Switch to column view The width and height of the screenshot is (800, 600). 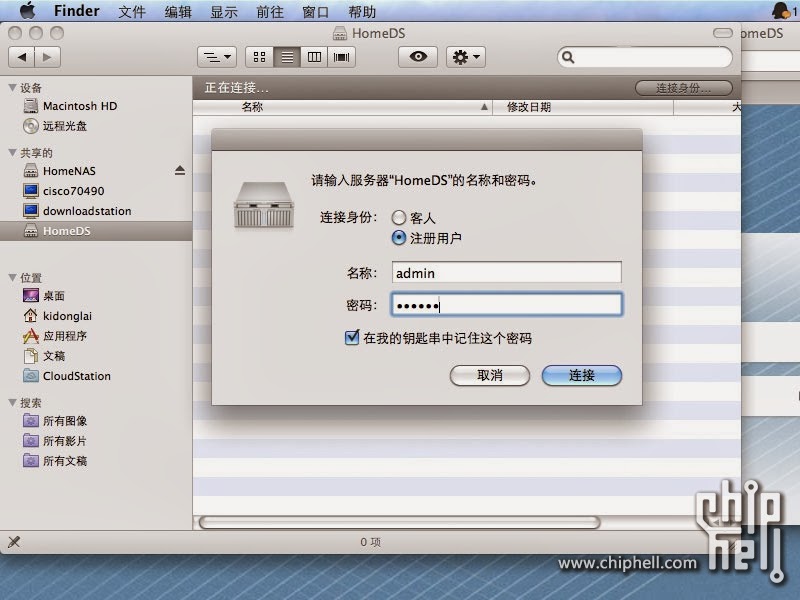click(314, 57)
